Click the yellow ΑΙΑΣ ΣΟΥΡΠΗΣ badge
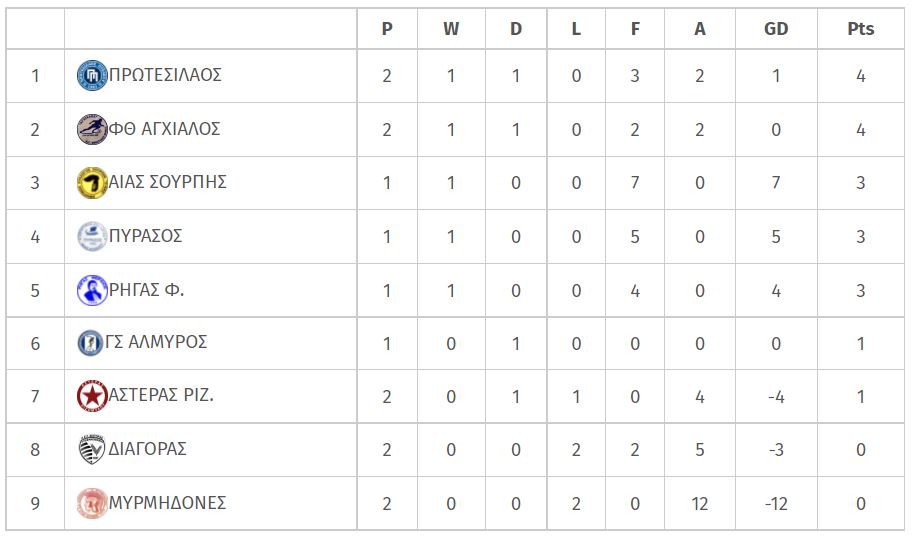The height and width of the screenshot is (539, 913). coord(93,183)
